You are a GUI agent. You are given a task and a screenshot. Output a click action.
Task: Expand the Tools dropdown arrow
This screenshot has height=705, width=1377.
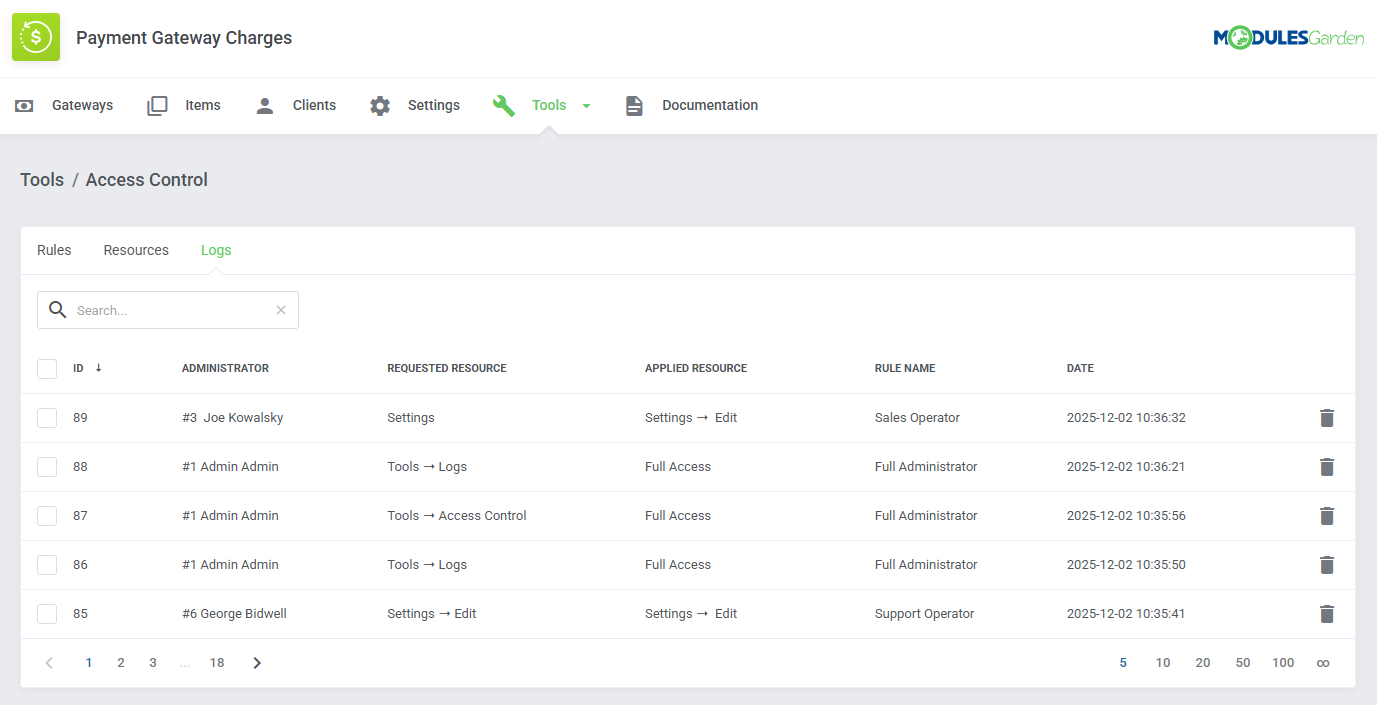[587, 105]
